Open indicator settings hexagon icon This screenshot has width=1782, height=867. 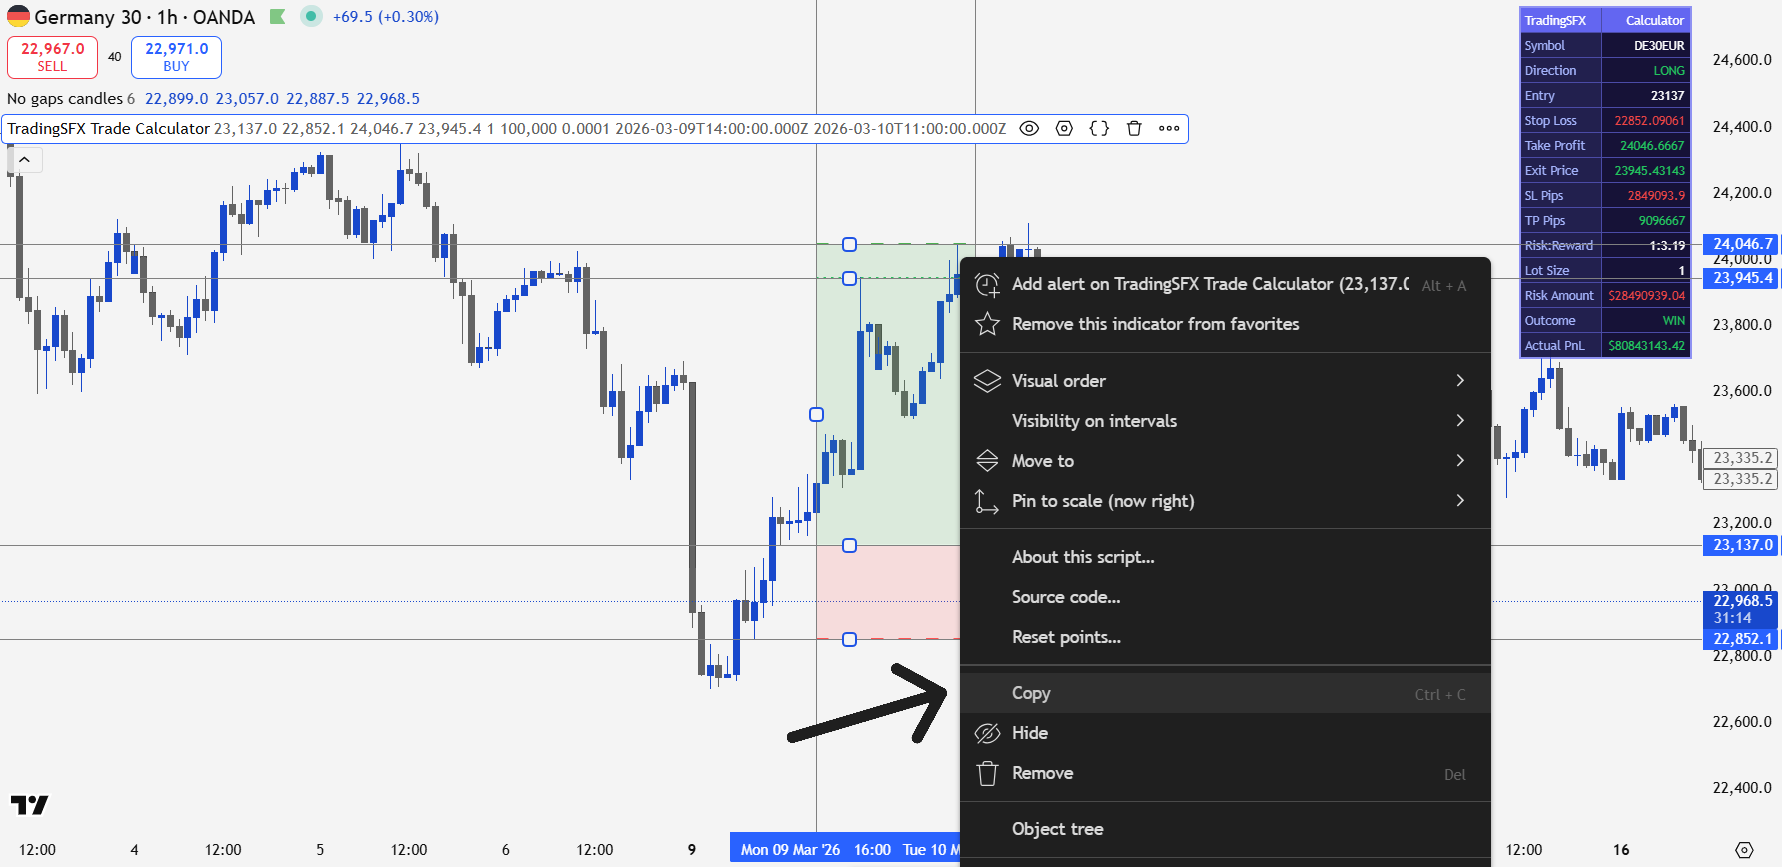click(1064, 128)
